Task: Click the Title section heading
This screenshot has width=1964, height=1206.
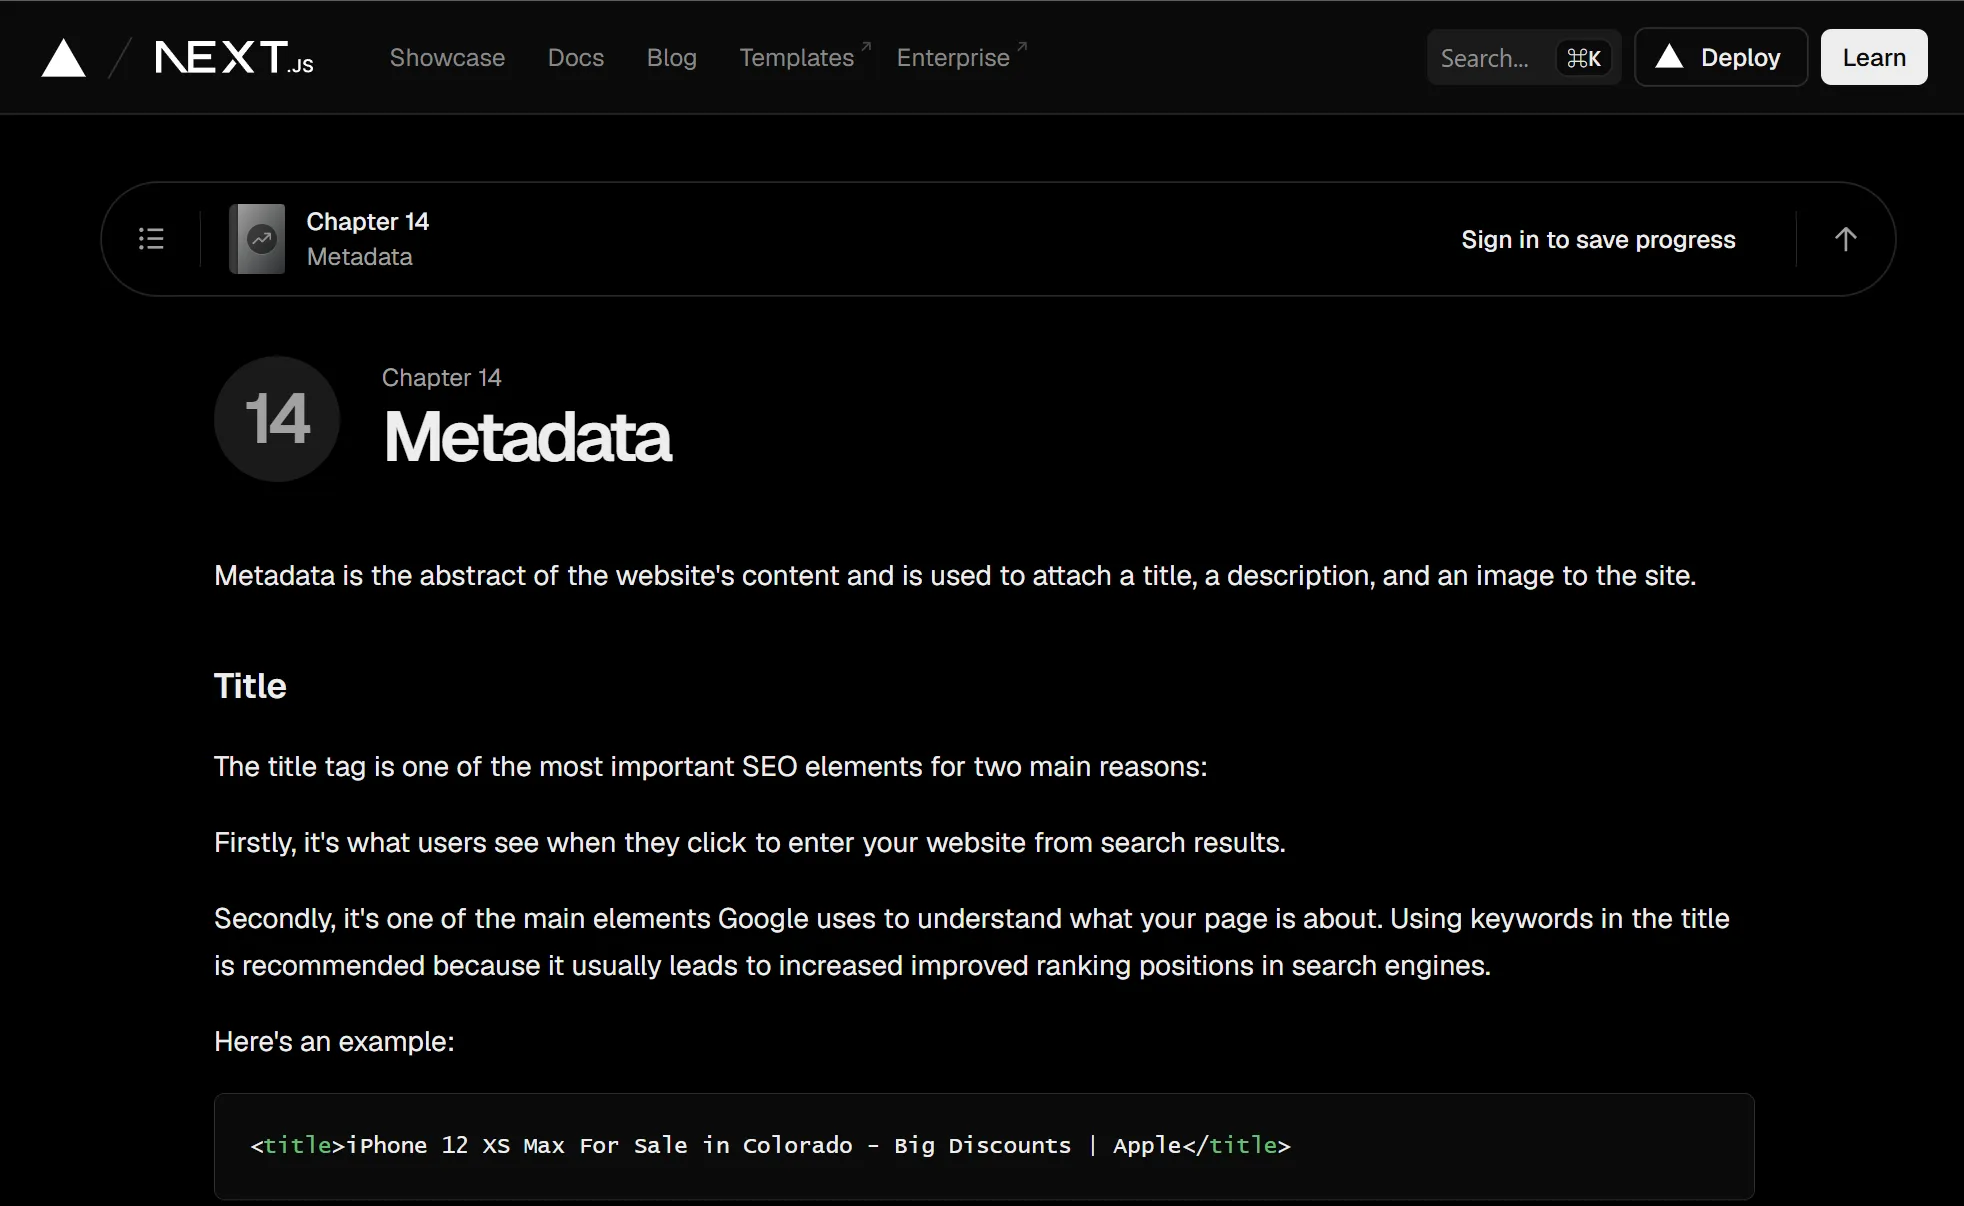Action: 250,686
